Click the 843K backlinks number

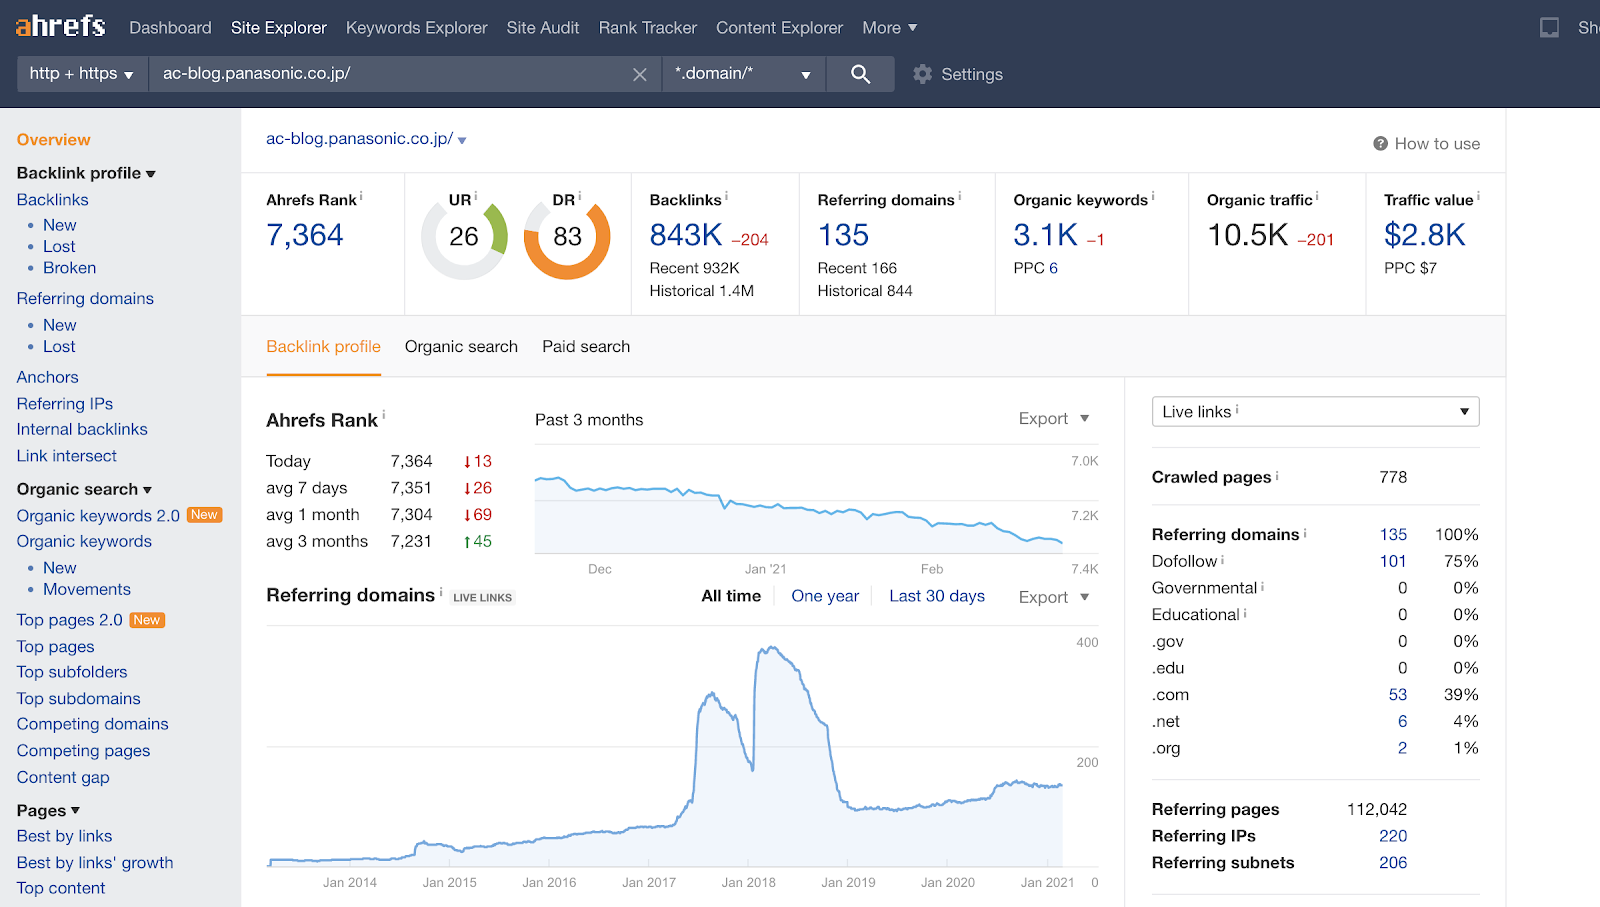[686, 235]
